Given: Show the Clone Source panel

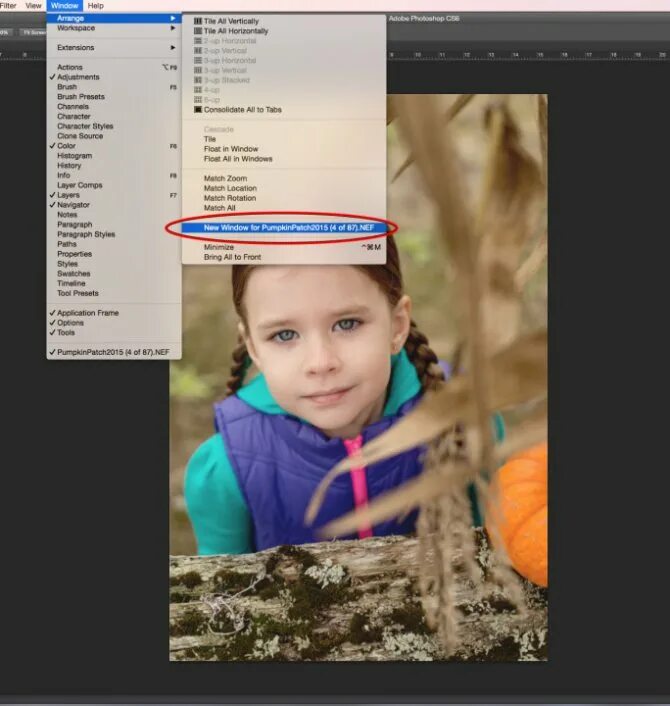Looking at the screenshot, I should click(114, 136).
